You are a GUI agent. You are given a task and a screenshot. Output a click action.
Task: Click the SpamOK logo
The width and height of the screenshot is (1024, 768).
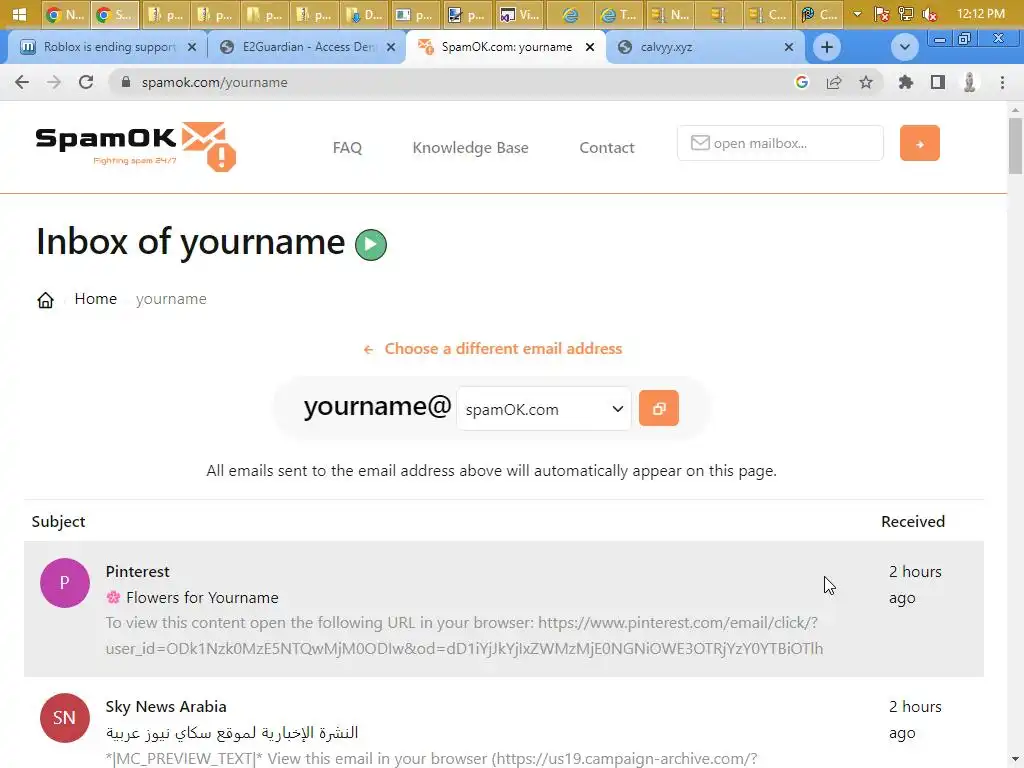pos(135,146)
